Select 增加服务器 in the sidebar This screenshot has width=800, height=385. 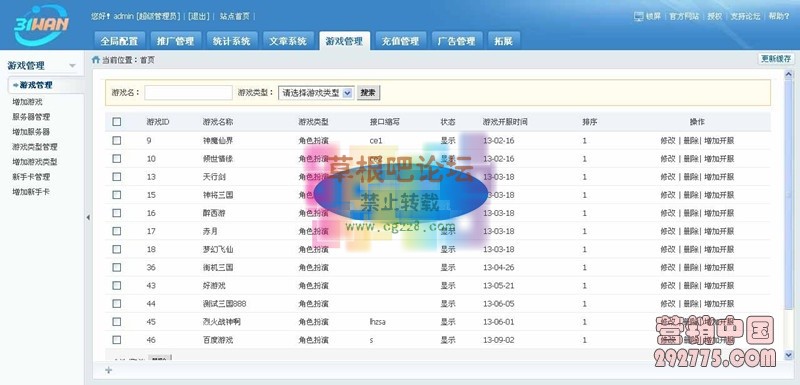pyautogui.click(x=31, y=132)
